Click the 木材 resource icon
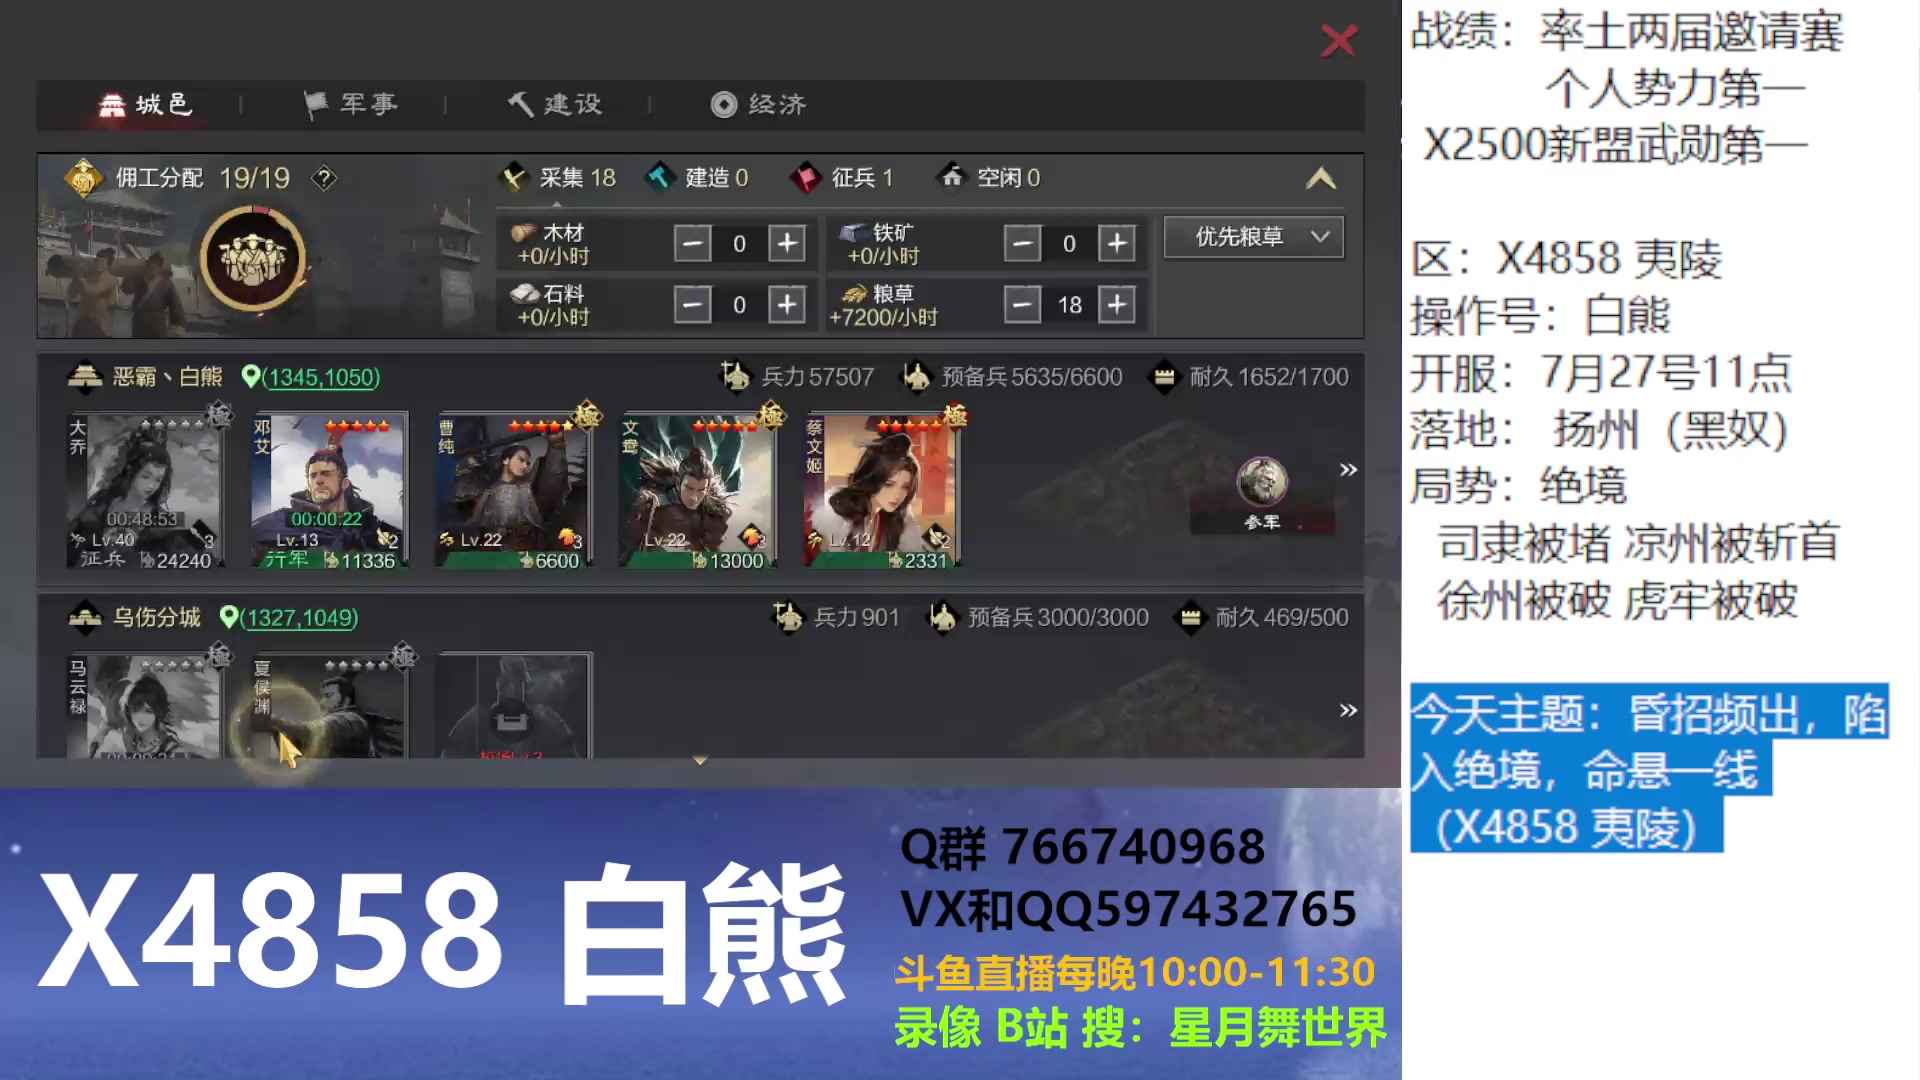 point(524,233)
